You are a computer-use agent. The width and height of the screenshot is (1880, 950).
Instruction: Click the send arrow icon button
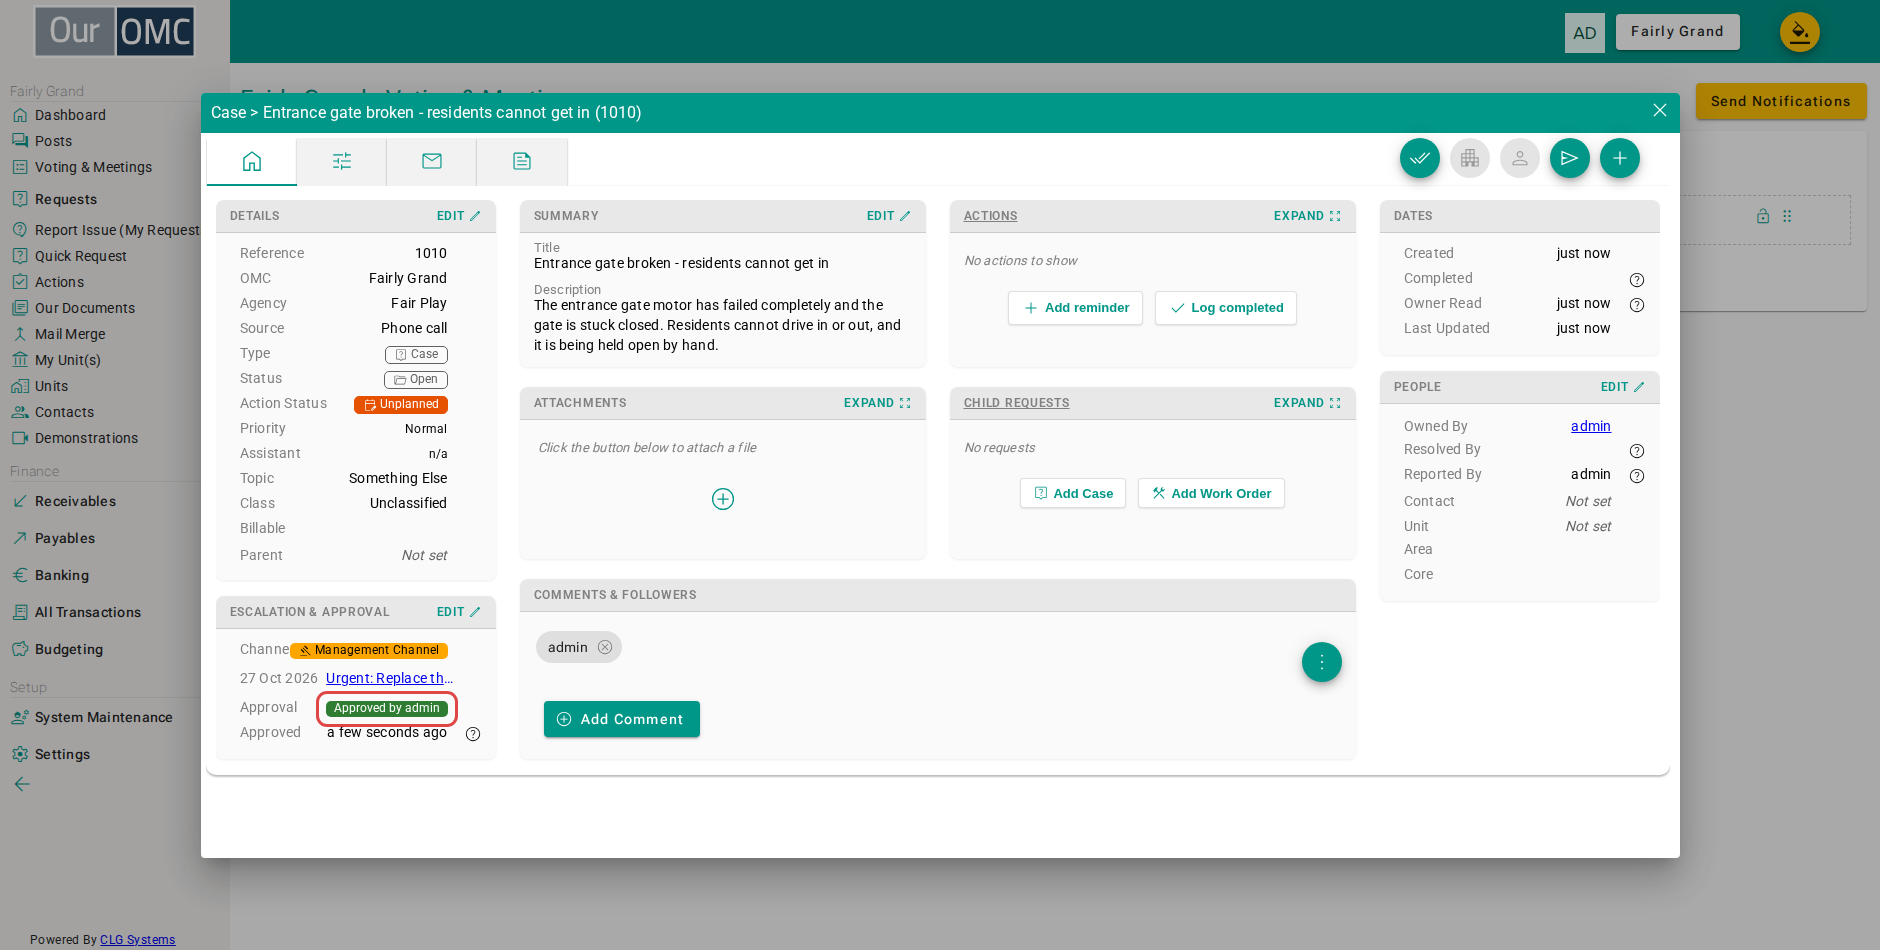click(x=1570, y=158)
